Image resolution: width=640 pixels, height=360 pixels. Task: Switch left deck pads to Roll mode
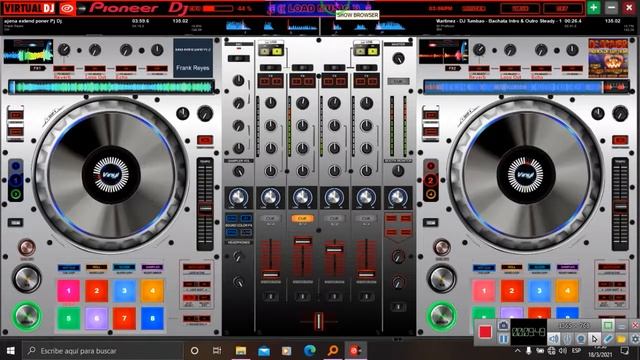(x=96, y=268)
